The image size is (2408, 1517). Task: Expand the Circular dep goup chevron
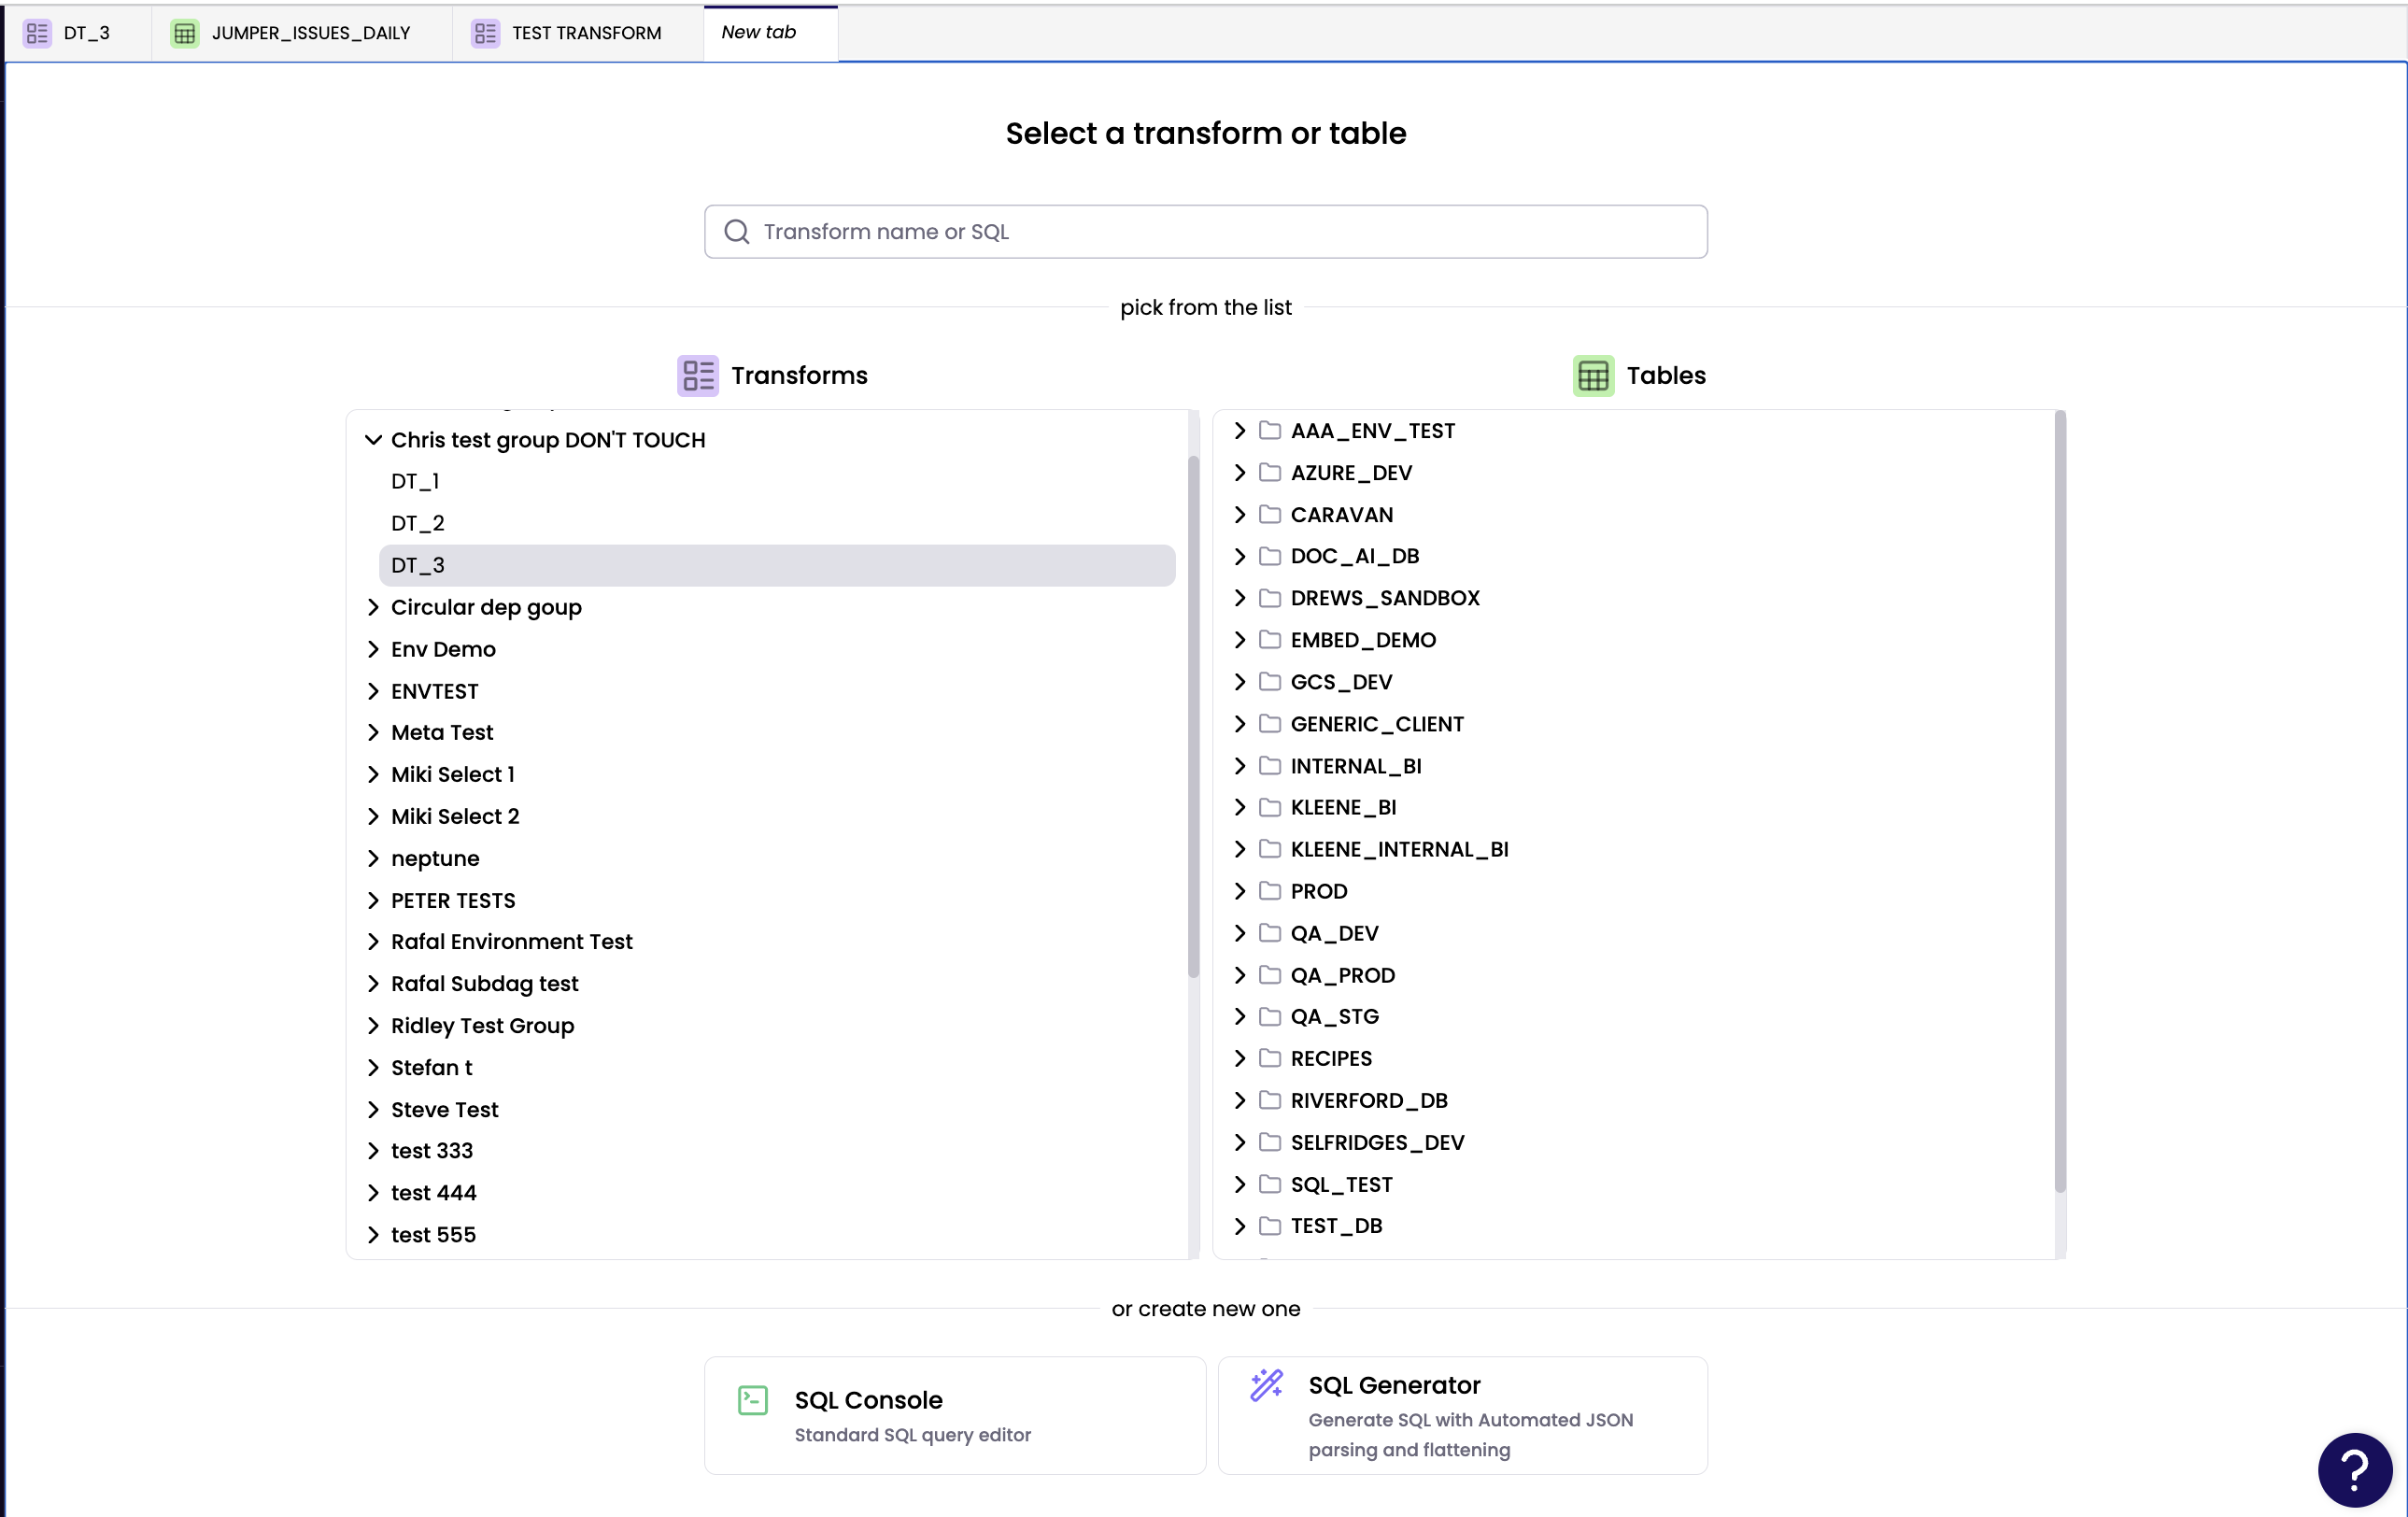[x=373, y=607]
